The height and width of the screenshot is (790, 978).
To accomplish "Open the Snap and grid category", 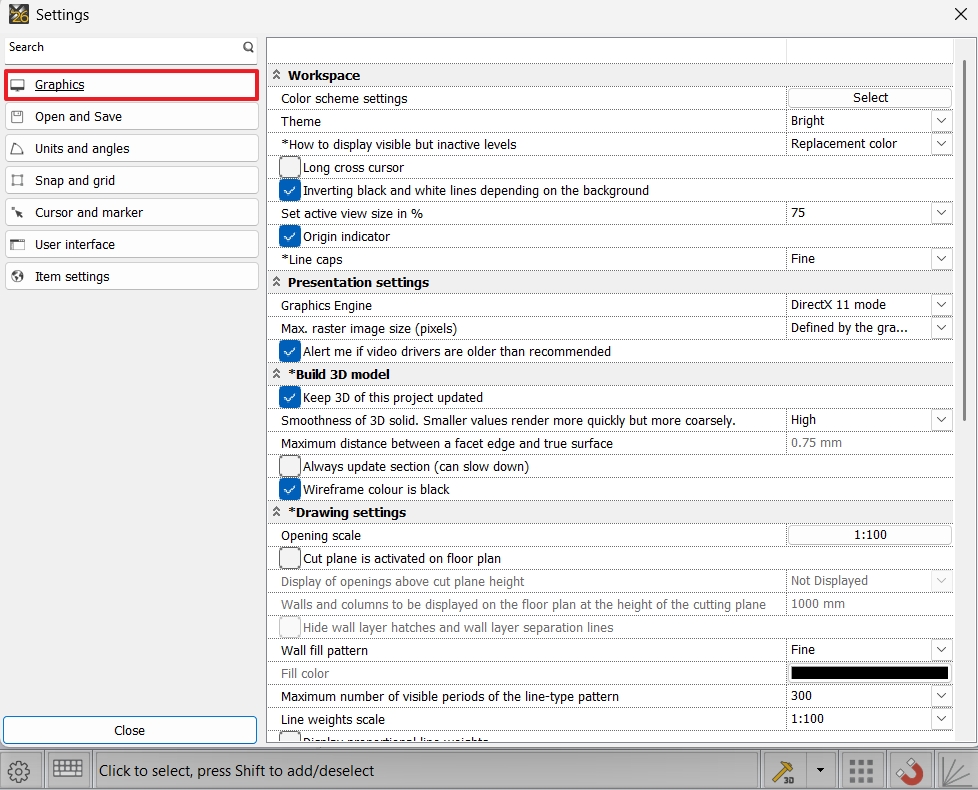I will point(75,181).
